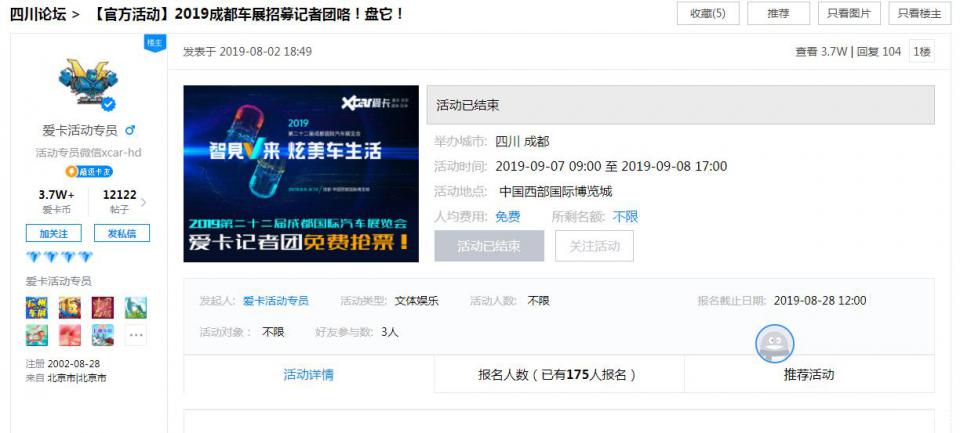Open the pink medal in the second row

coord(70,335)
